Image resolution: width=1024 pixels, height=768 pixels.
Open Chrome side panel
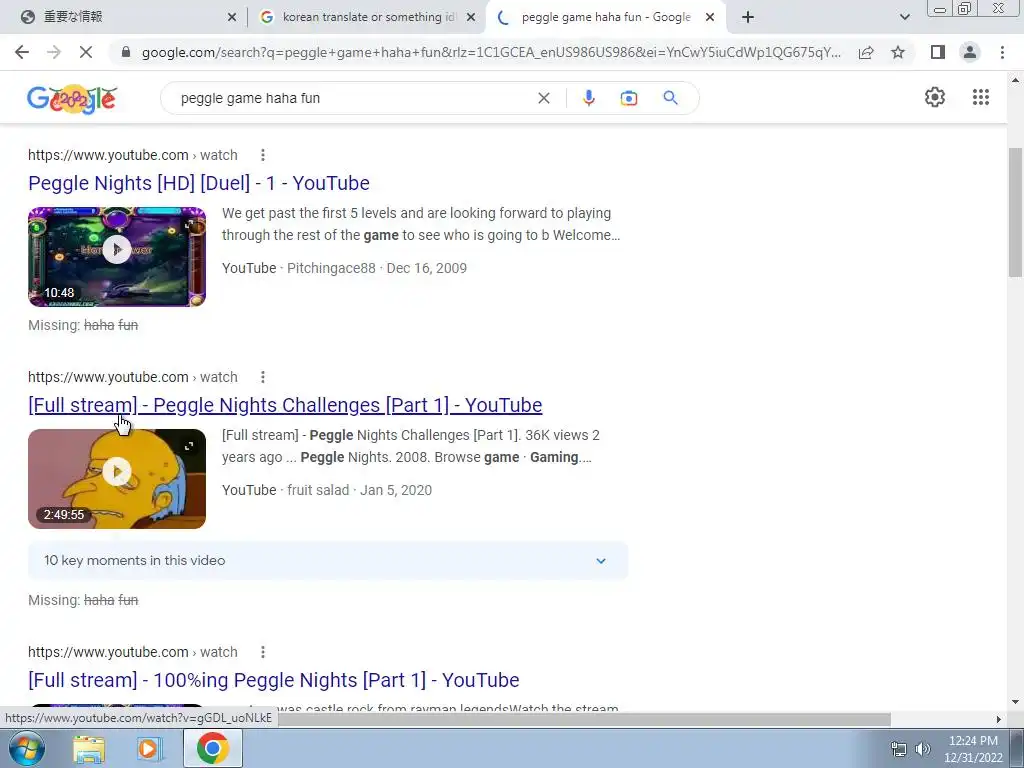[938, 52]
